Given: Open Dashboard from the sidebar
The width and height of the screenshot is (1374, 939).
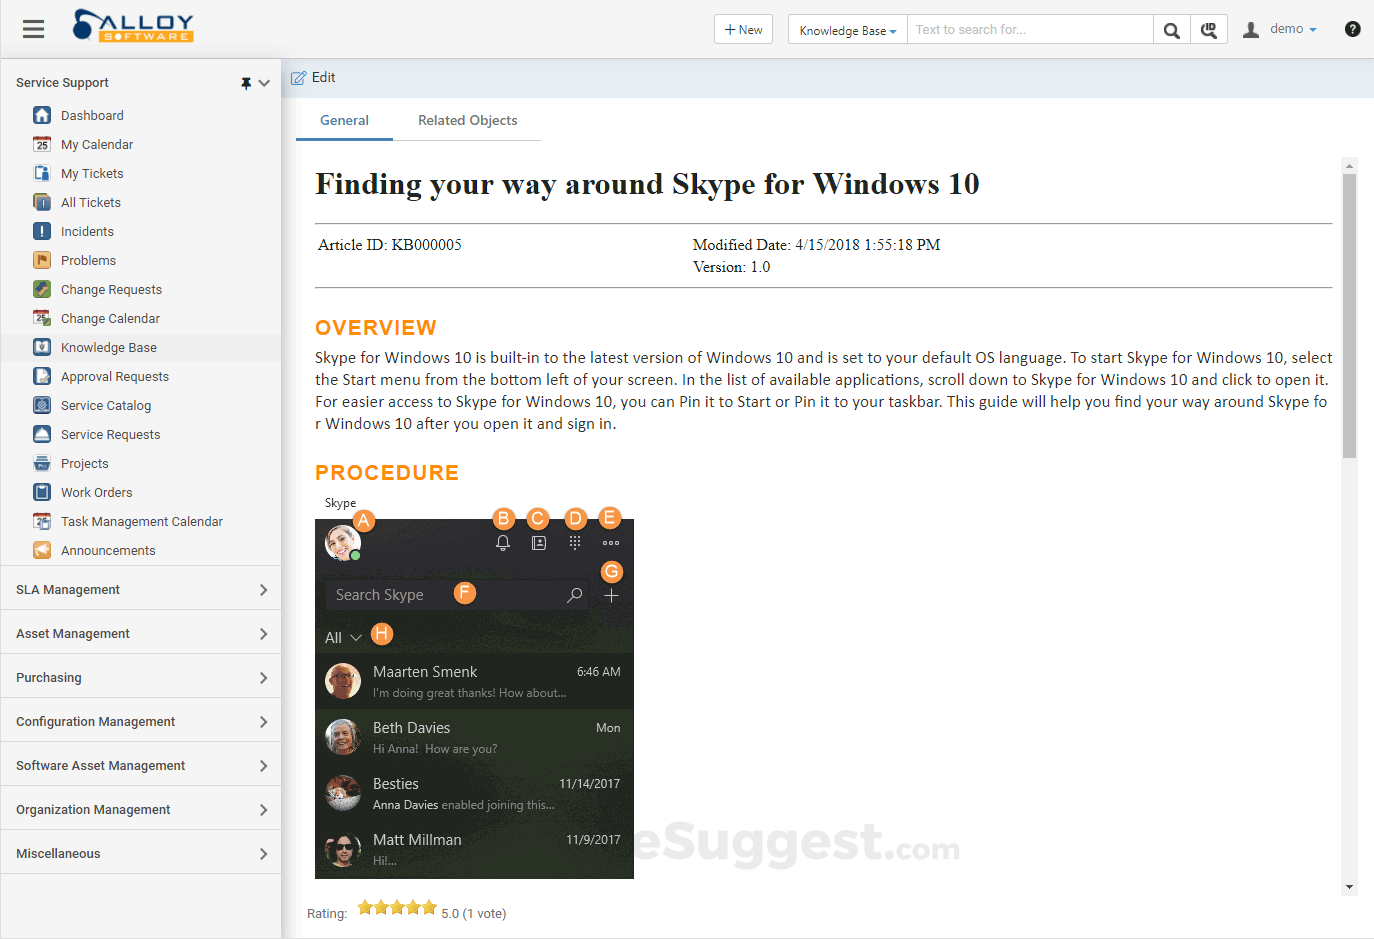Looking at the screenshot, I should tap(92, 116).
